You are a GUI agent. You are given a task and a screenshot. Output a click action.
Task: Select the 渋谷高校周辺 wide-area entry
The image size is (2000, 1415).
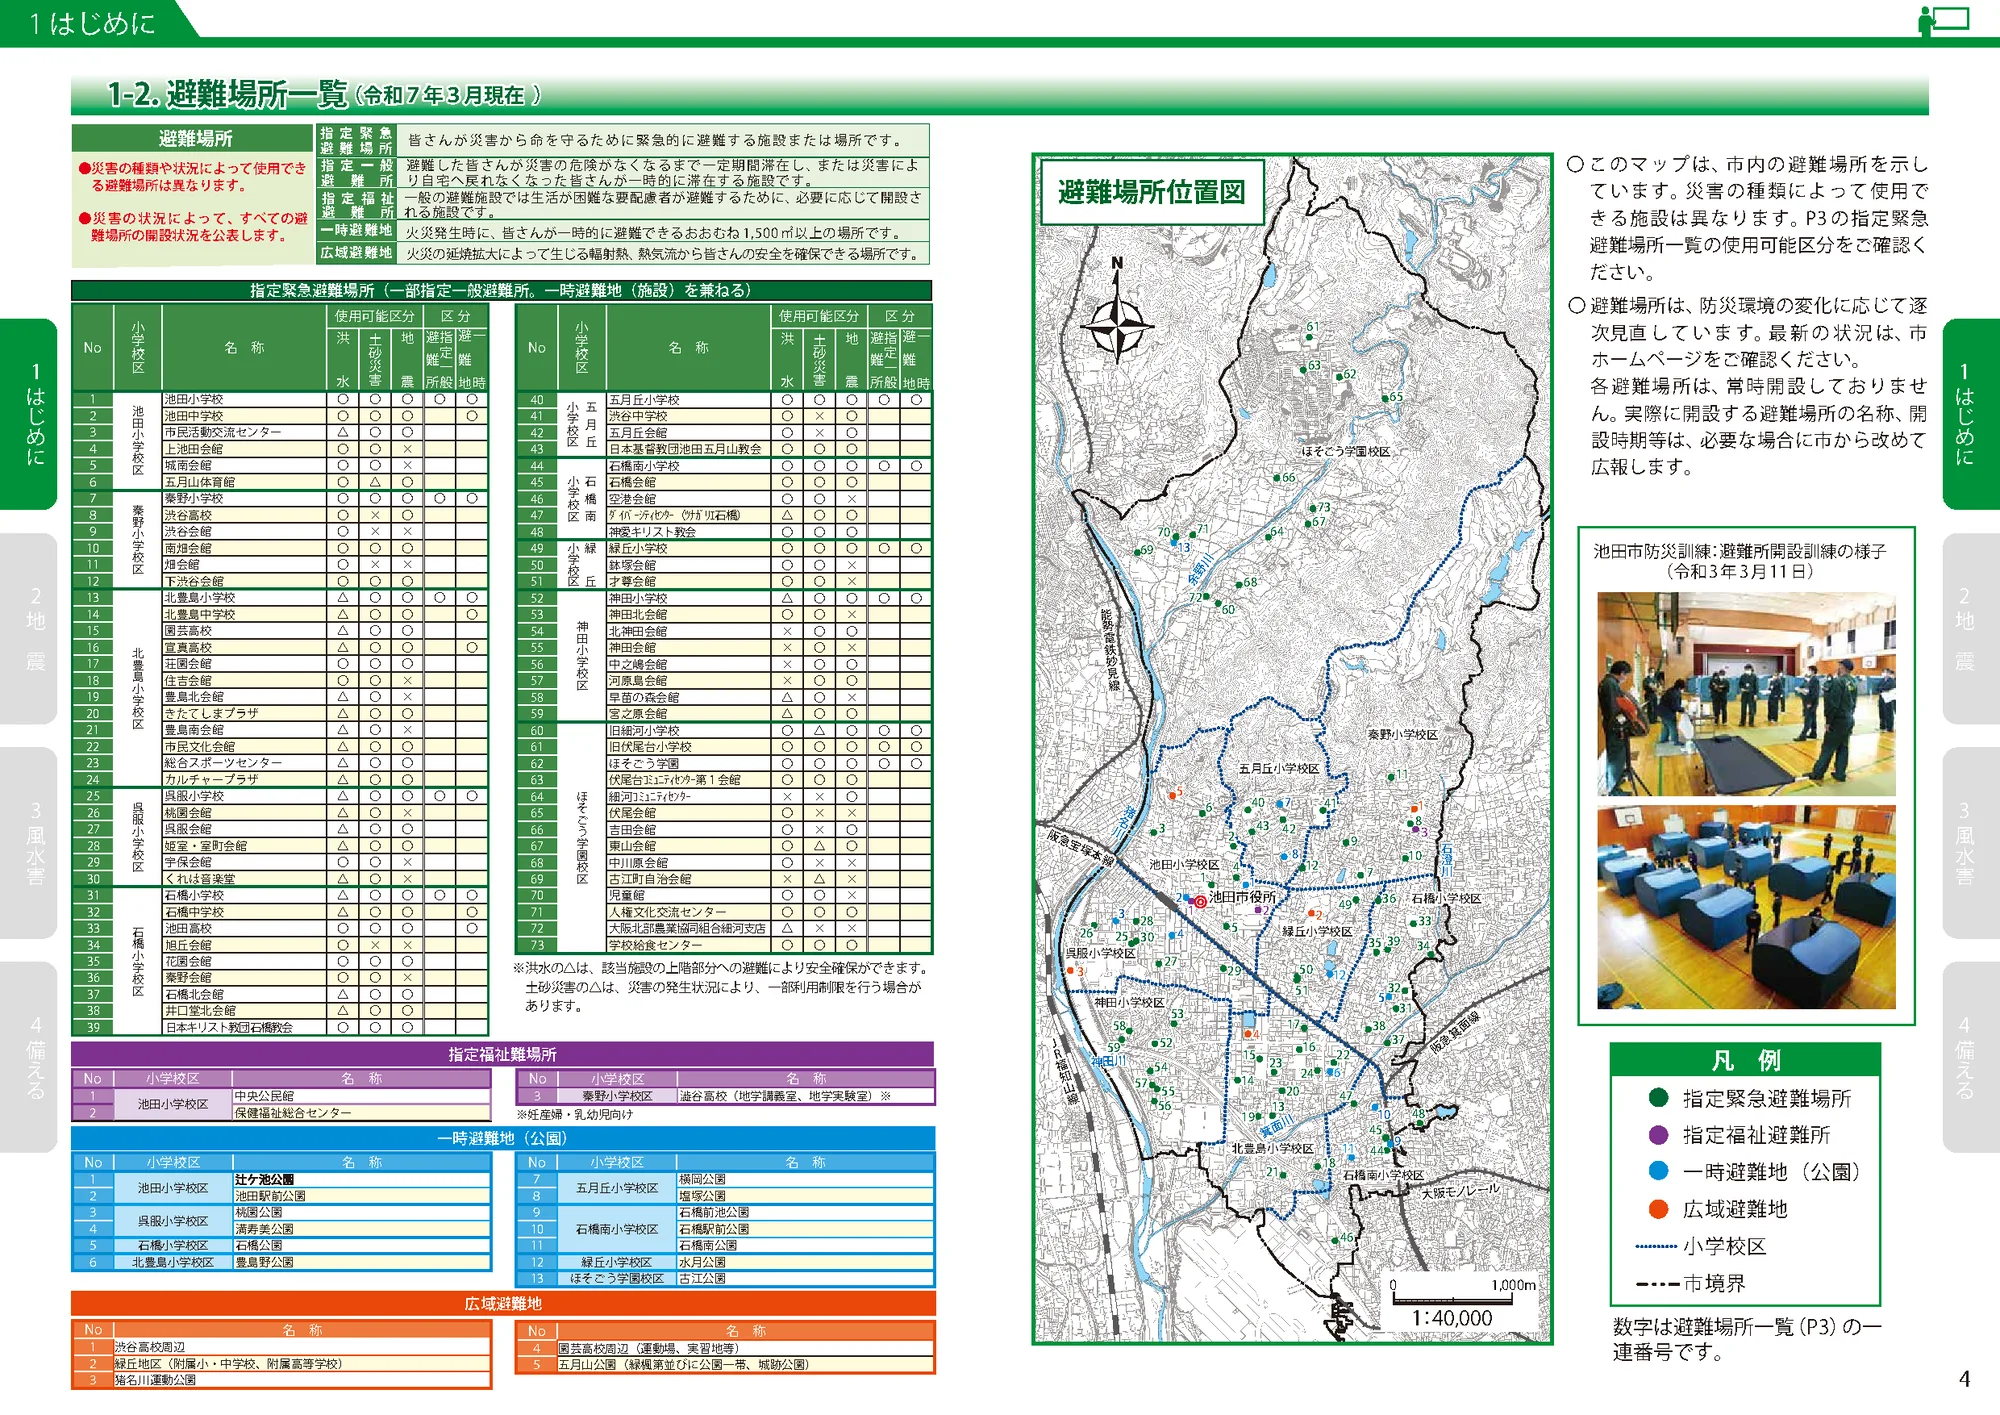pos(150,1347)
